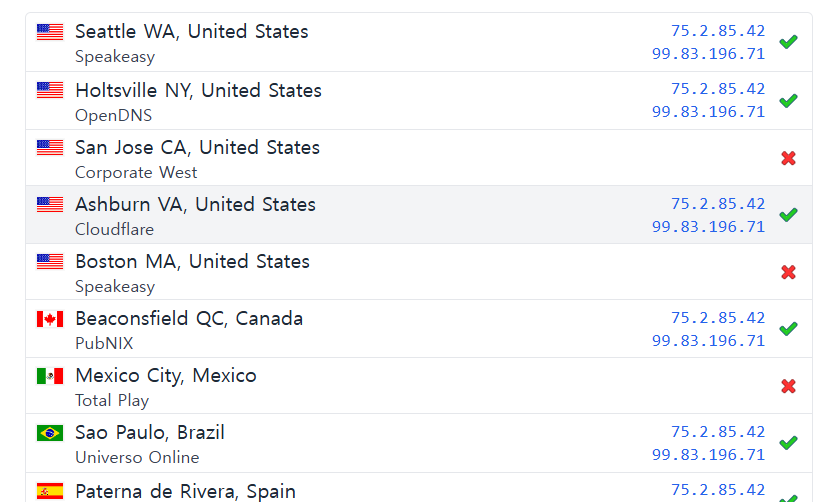
Task: Select the Boston MA, United States row
Action: click(419, 272)
